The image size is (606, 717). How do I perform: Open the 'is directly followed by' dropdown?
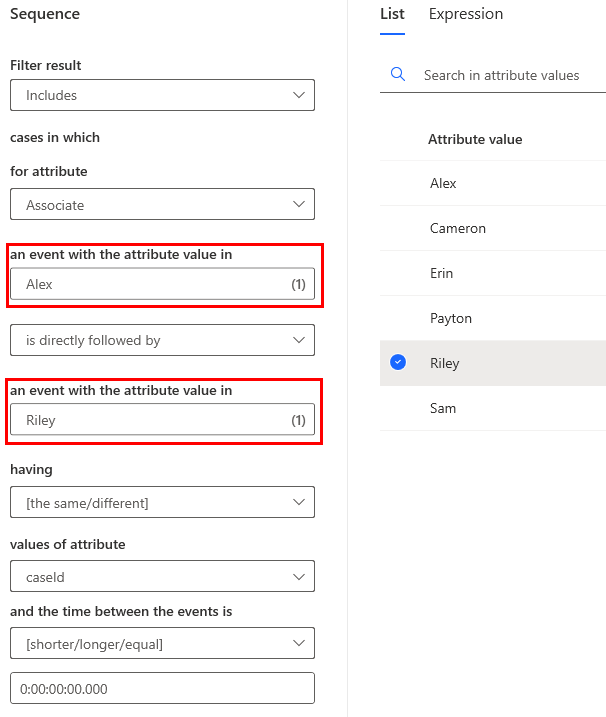(162, 340)
